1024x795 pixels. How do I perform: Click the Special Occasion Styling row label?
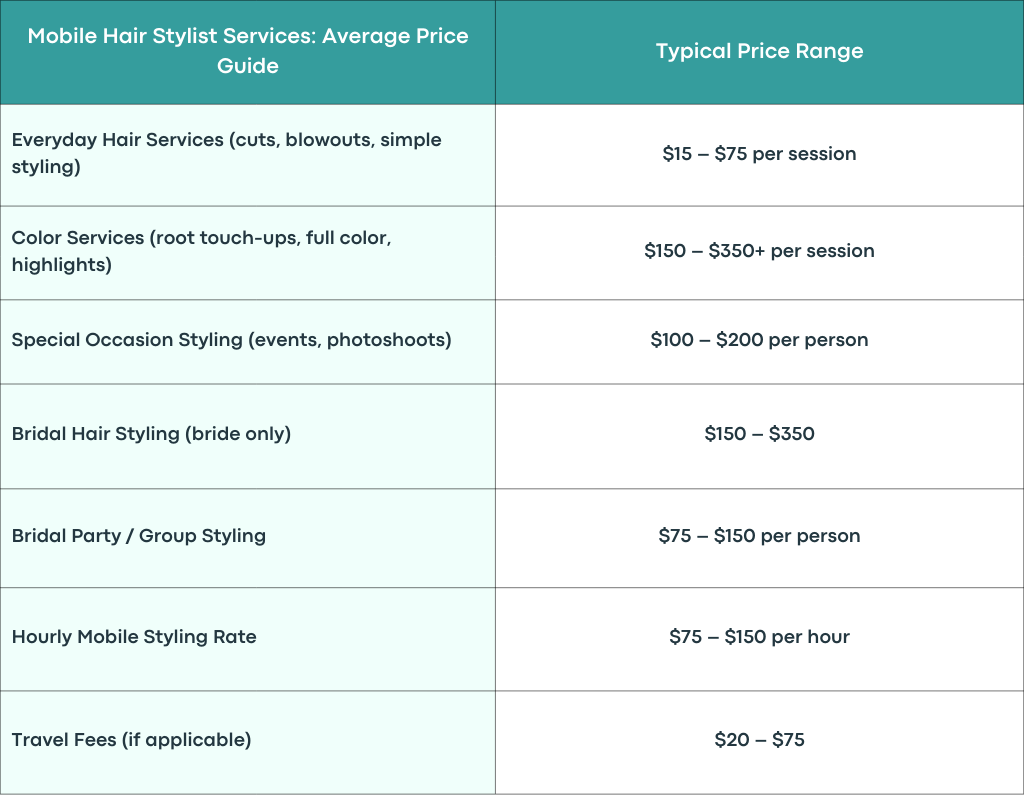pos(231,340)
